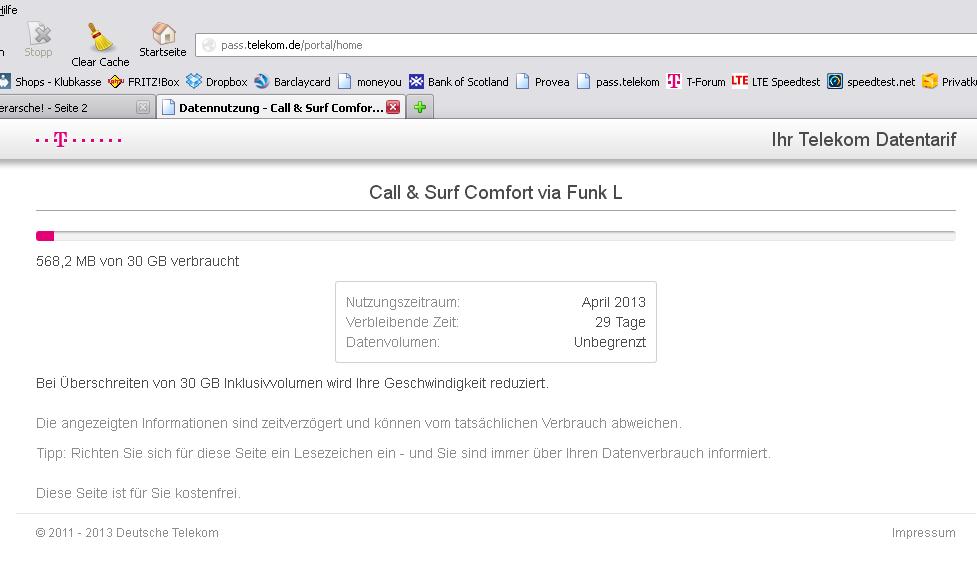Open the pass.telekom bookmark
Image resolution: width=977 pixels, height=562 pixels.
coord(618,82)
